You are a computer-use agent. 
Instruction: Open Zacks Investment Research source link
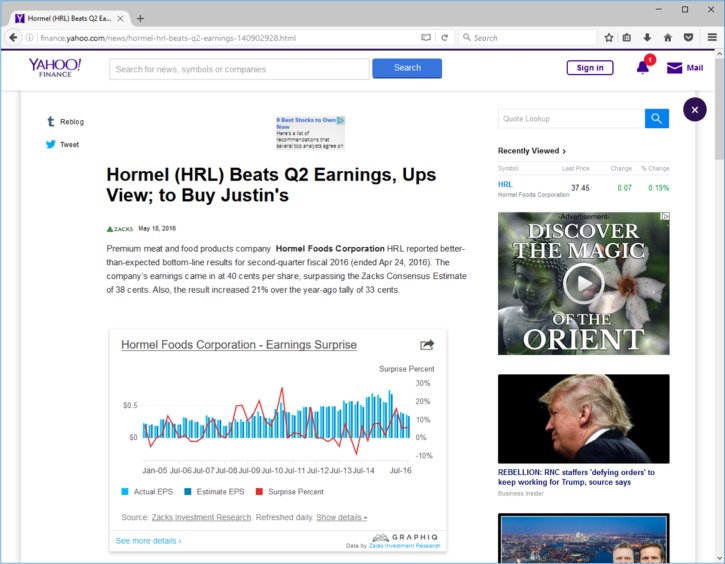[201, 517]
